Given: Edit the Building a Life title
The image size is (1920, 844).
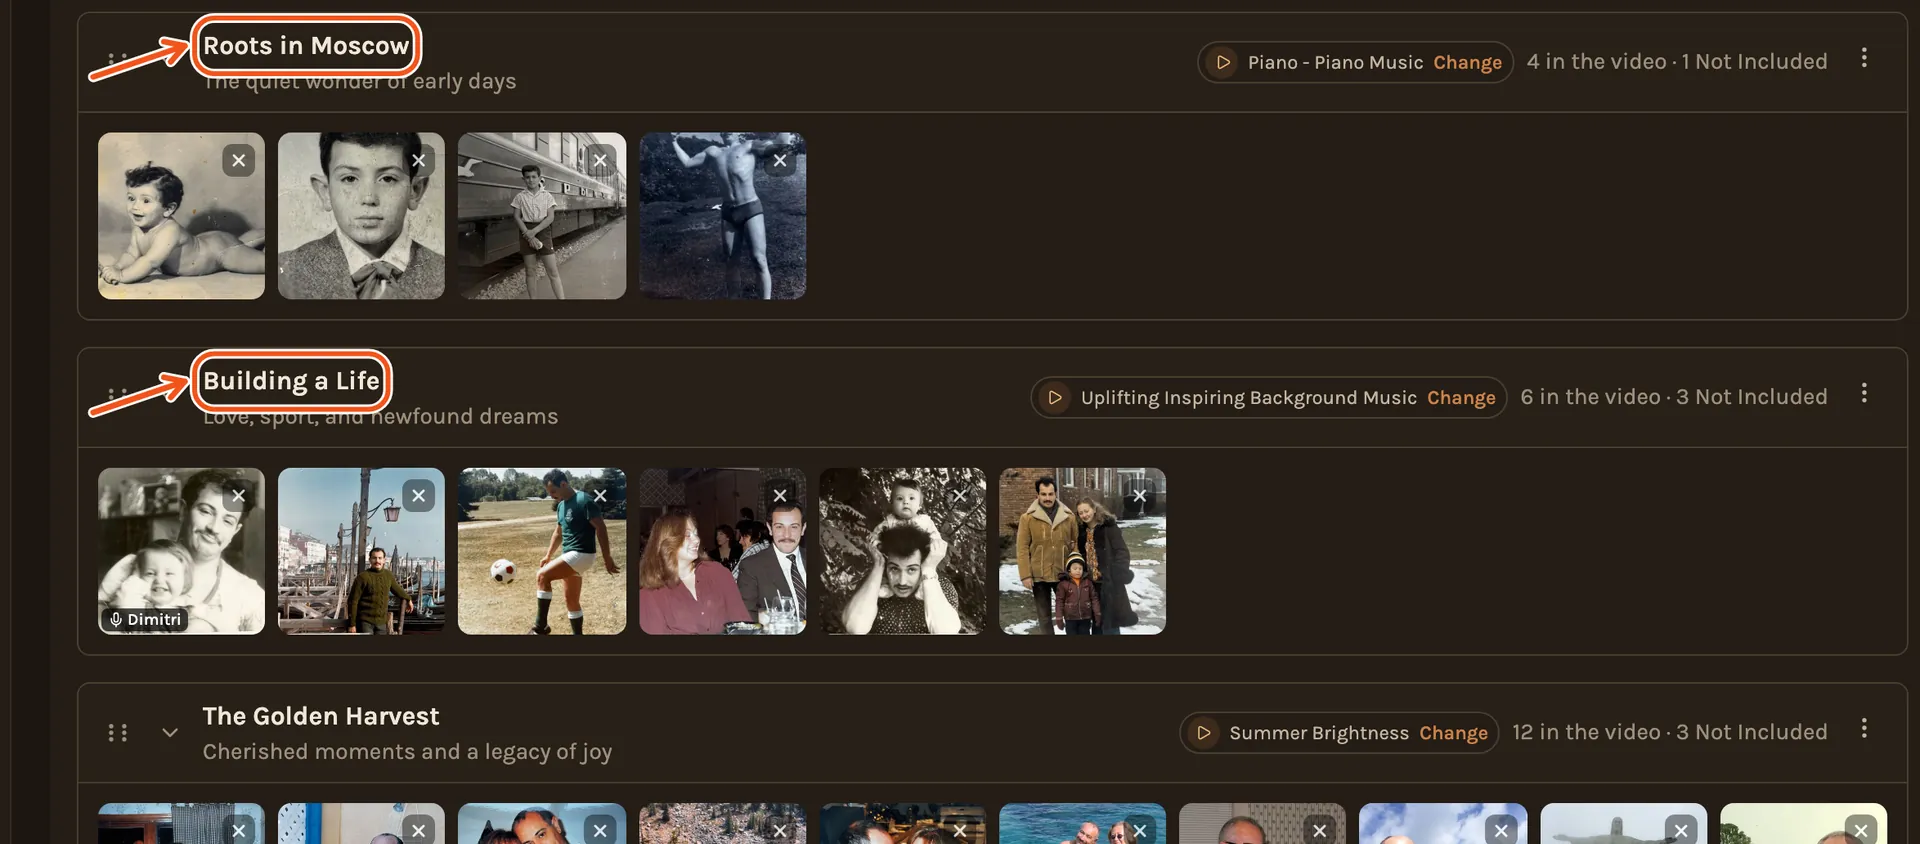Looking at the screenshot, I should (291, 381).
